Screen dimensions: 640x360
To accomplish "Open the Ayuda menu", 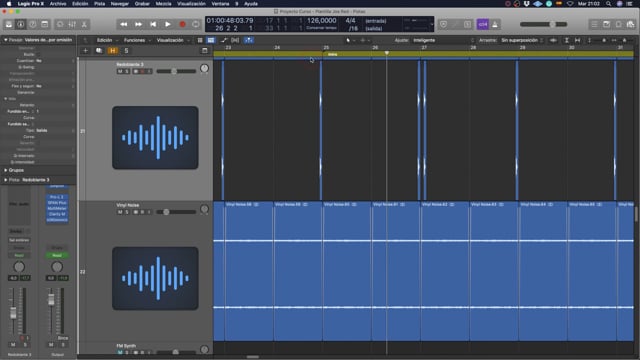I will [251, 4].
